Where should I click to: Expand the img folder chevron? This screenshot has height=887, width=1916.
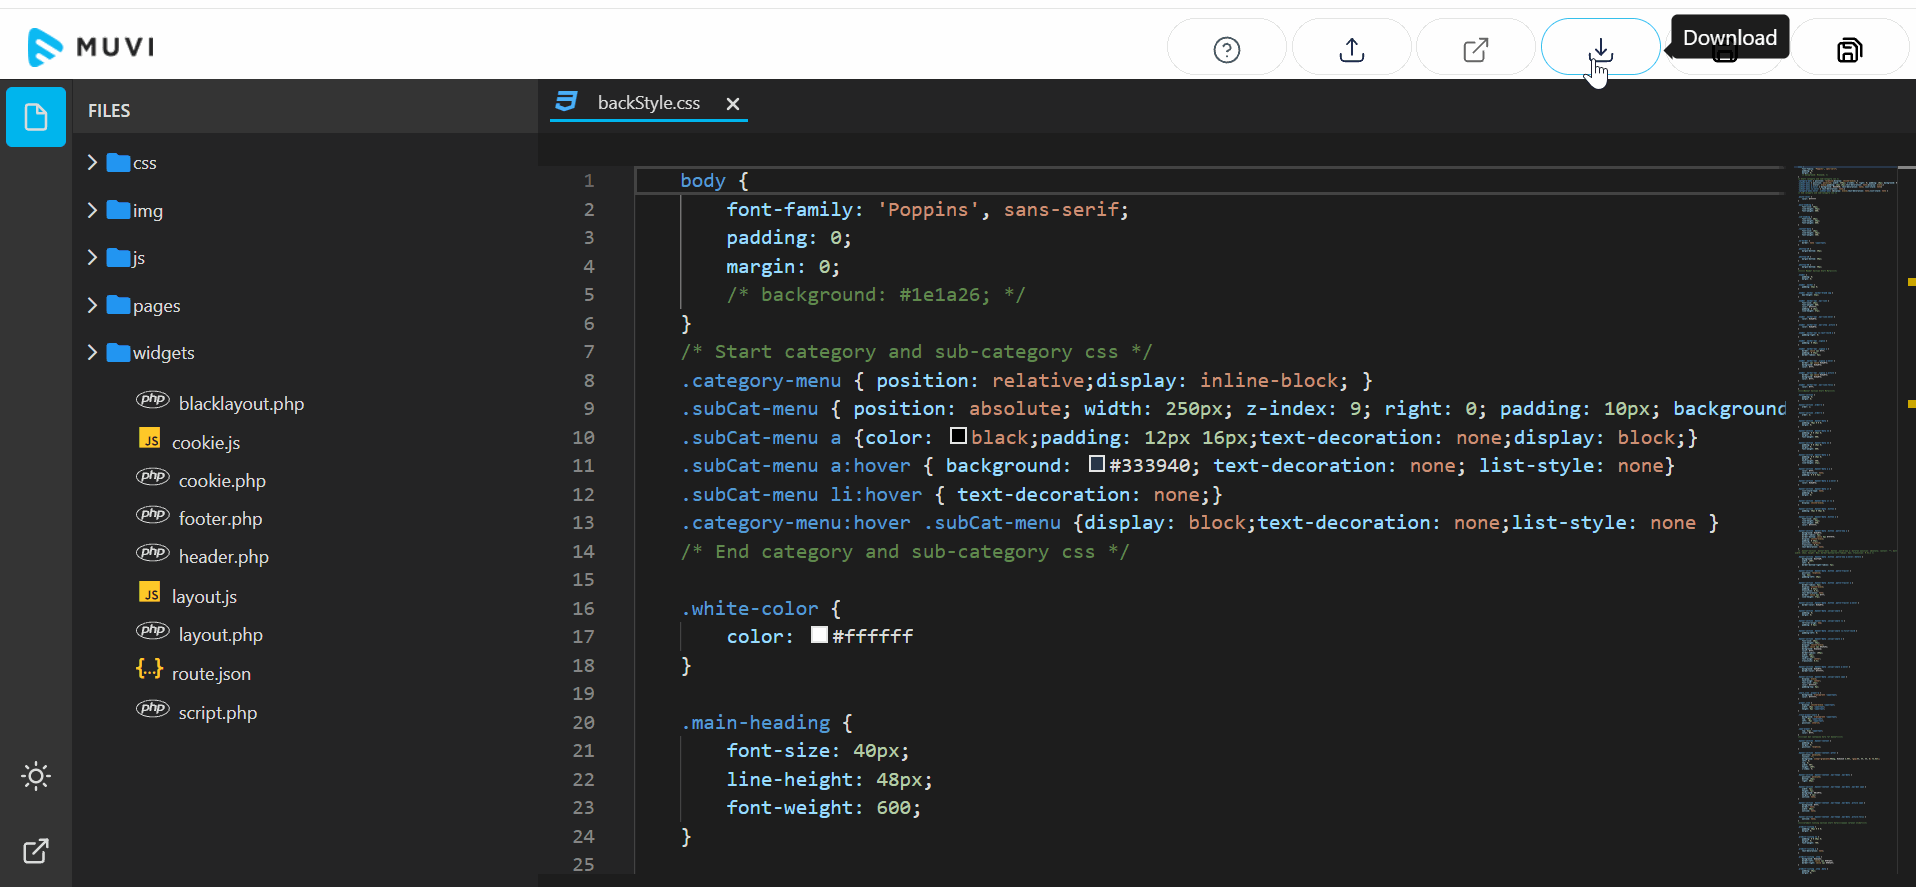pos(93,210)
